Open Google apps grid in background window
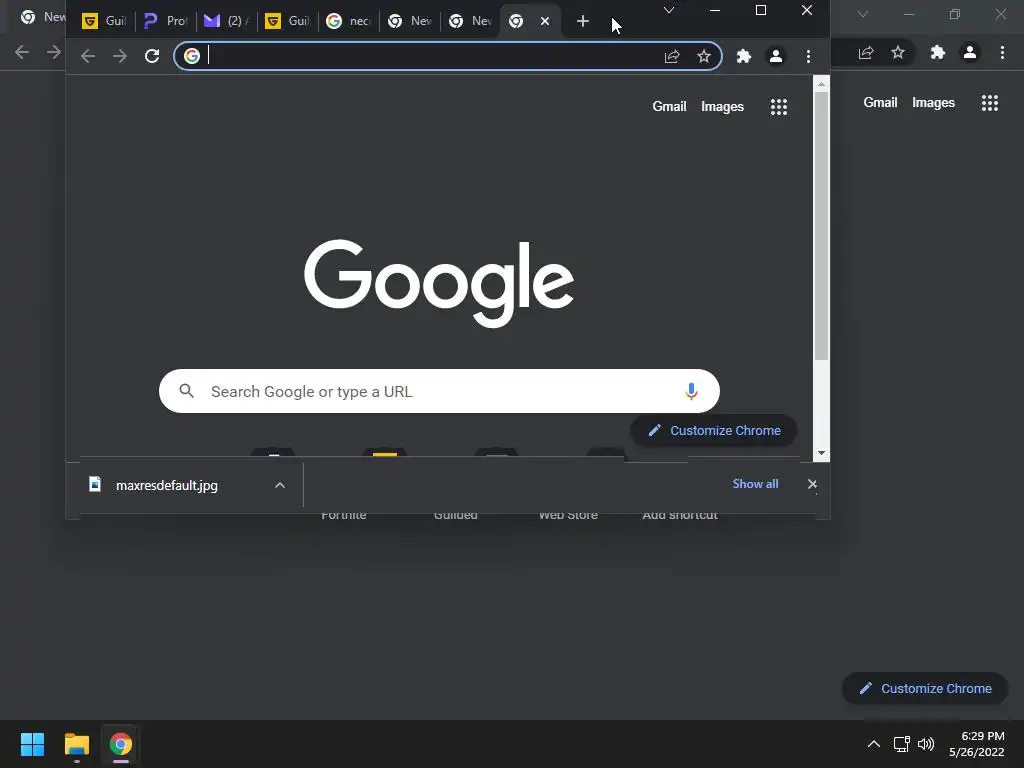The width and height of the screenshot is (1024, 768). point(989,103)
